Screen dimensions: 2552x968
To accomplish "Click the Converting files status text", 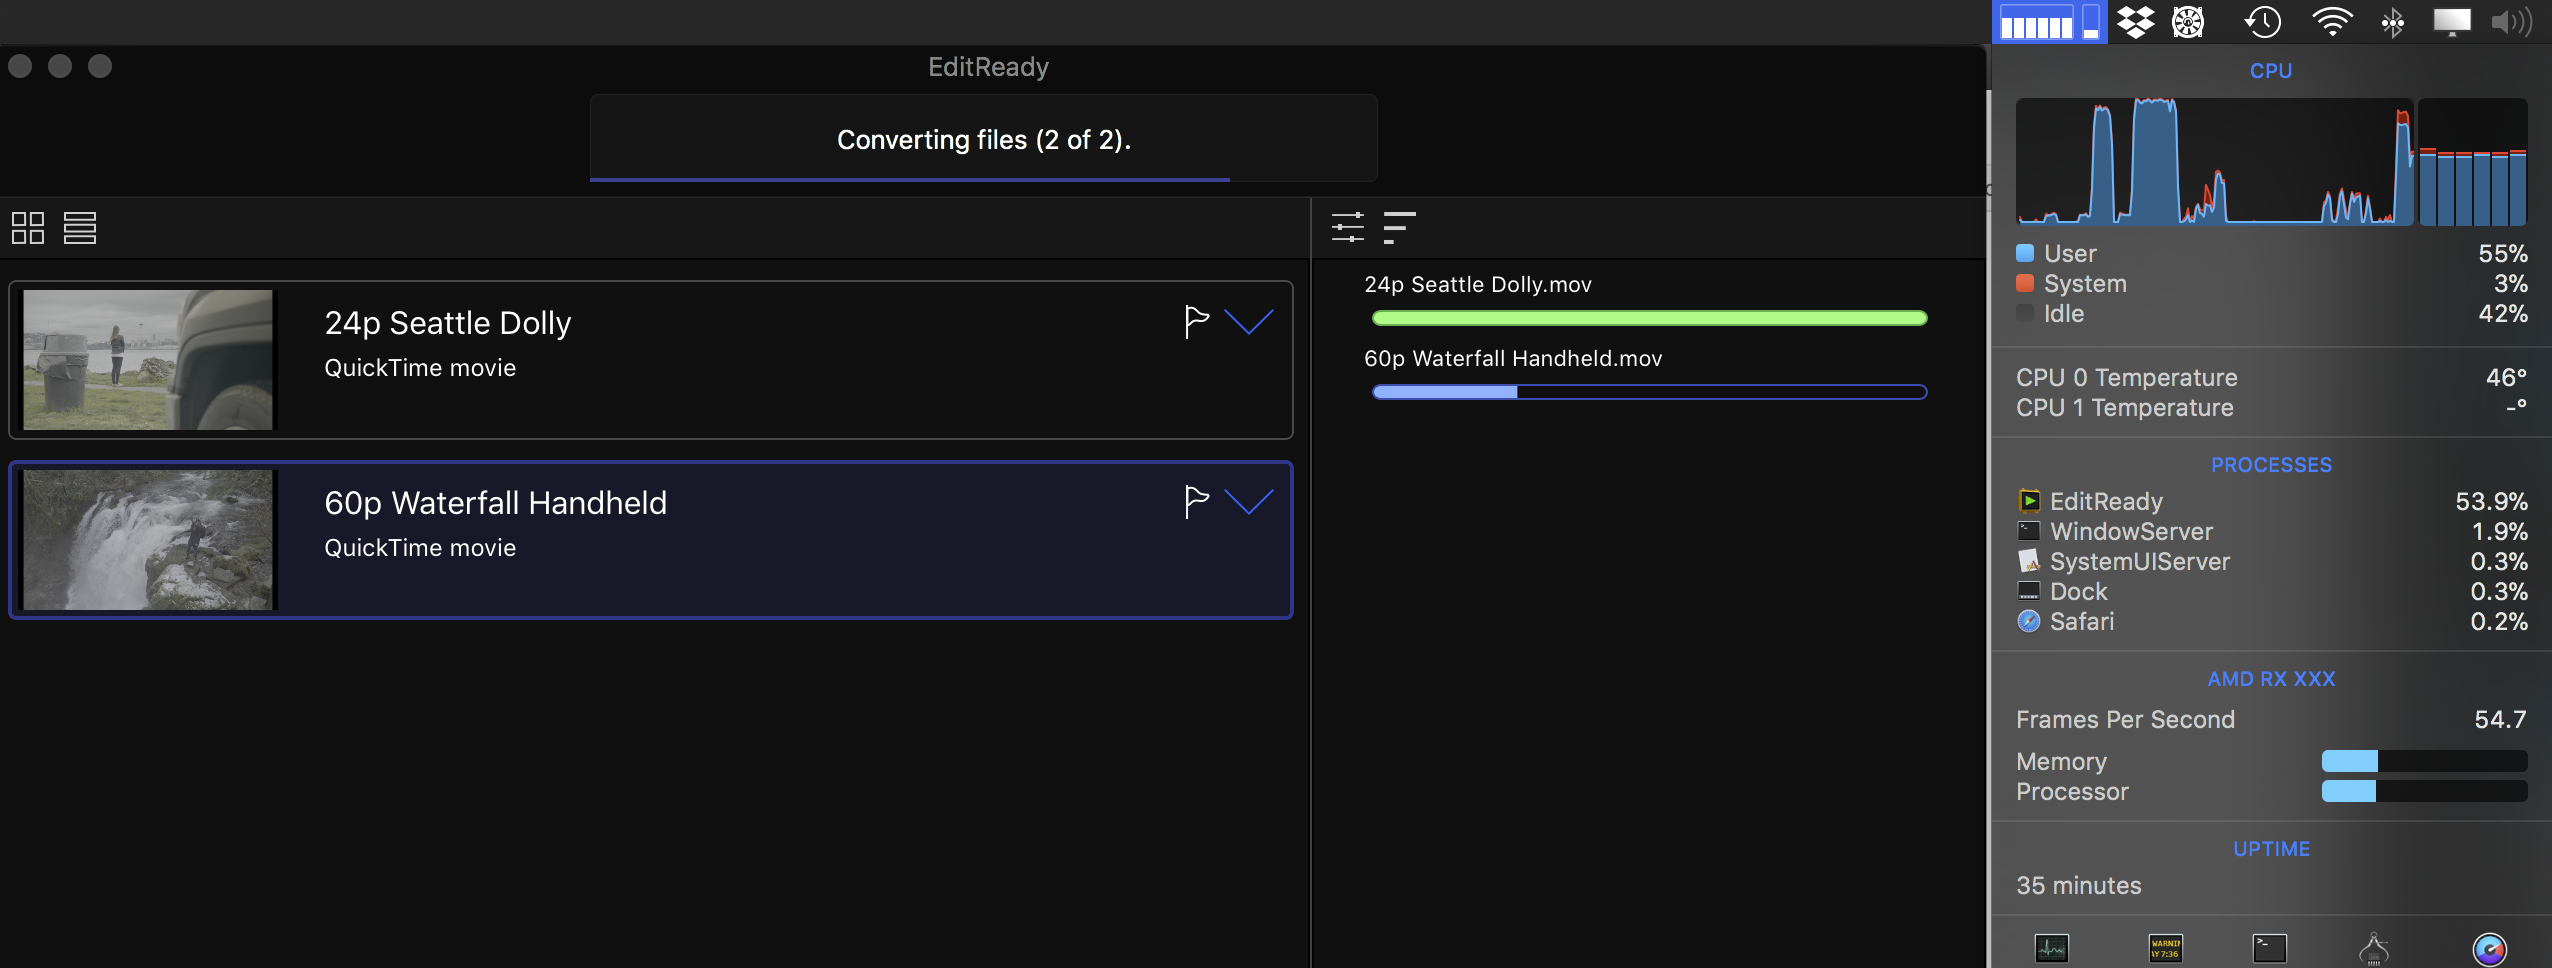I will coord(984,140).
